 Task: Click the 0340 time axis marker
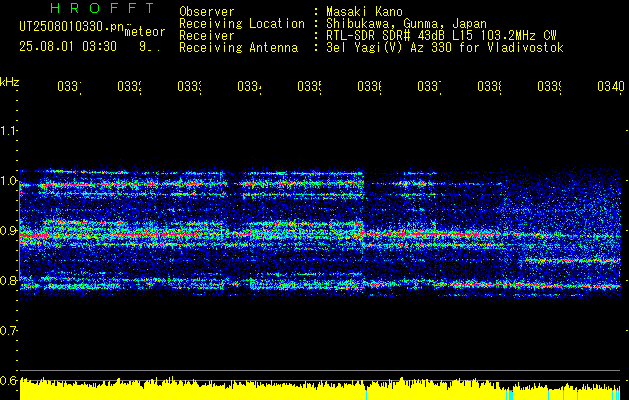click(611, 86)
